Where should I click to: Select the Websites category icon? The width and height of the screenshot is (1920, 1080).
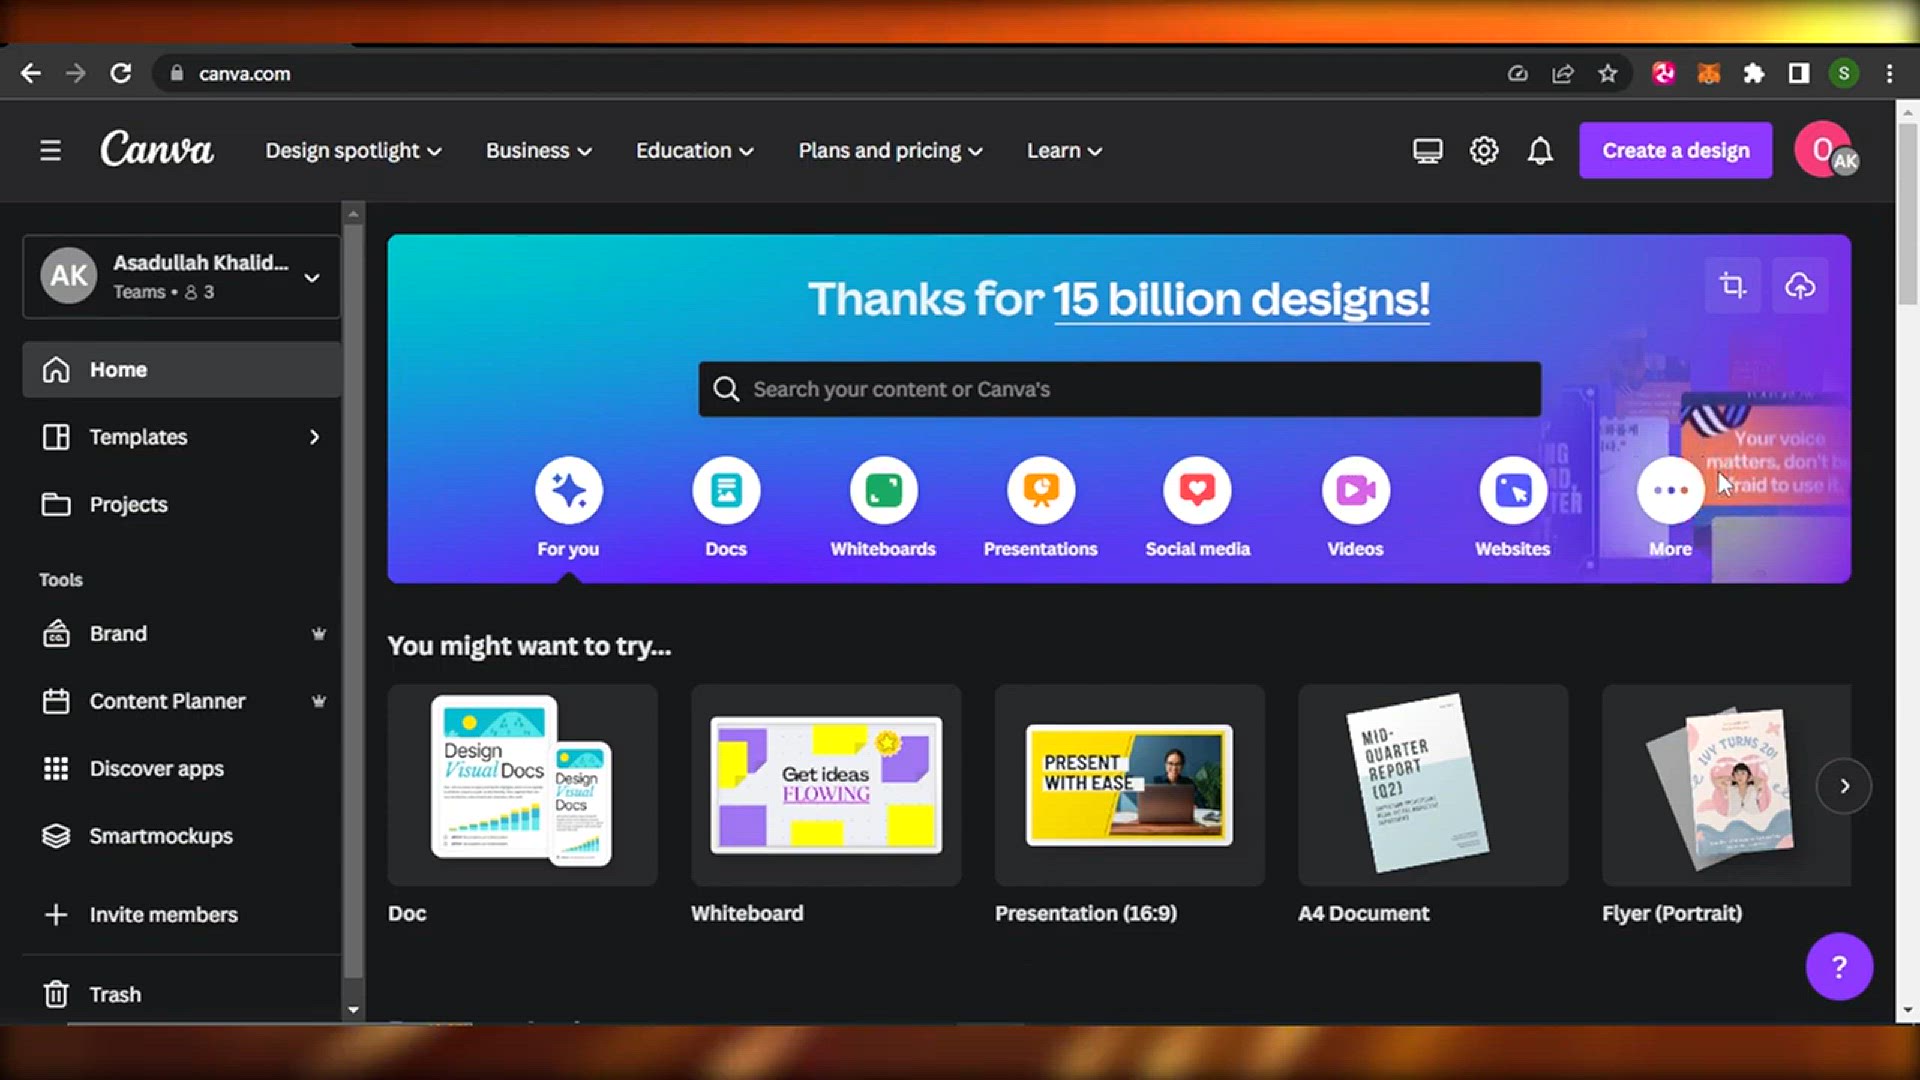pos(1513,490)
